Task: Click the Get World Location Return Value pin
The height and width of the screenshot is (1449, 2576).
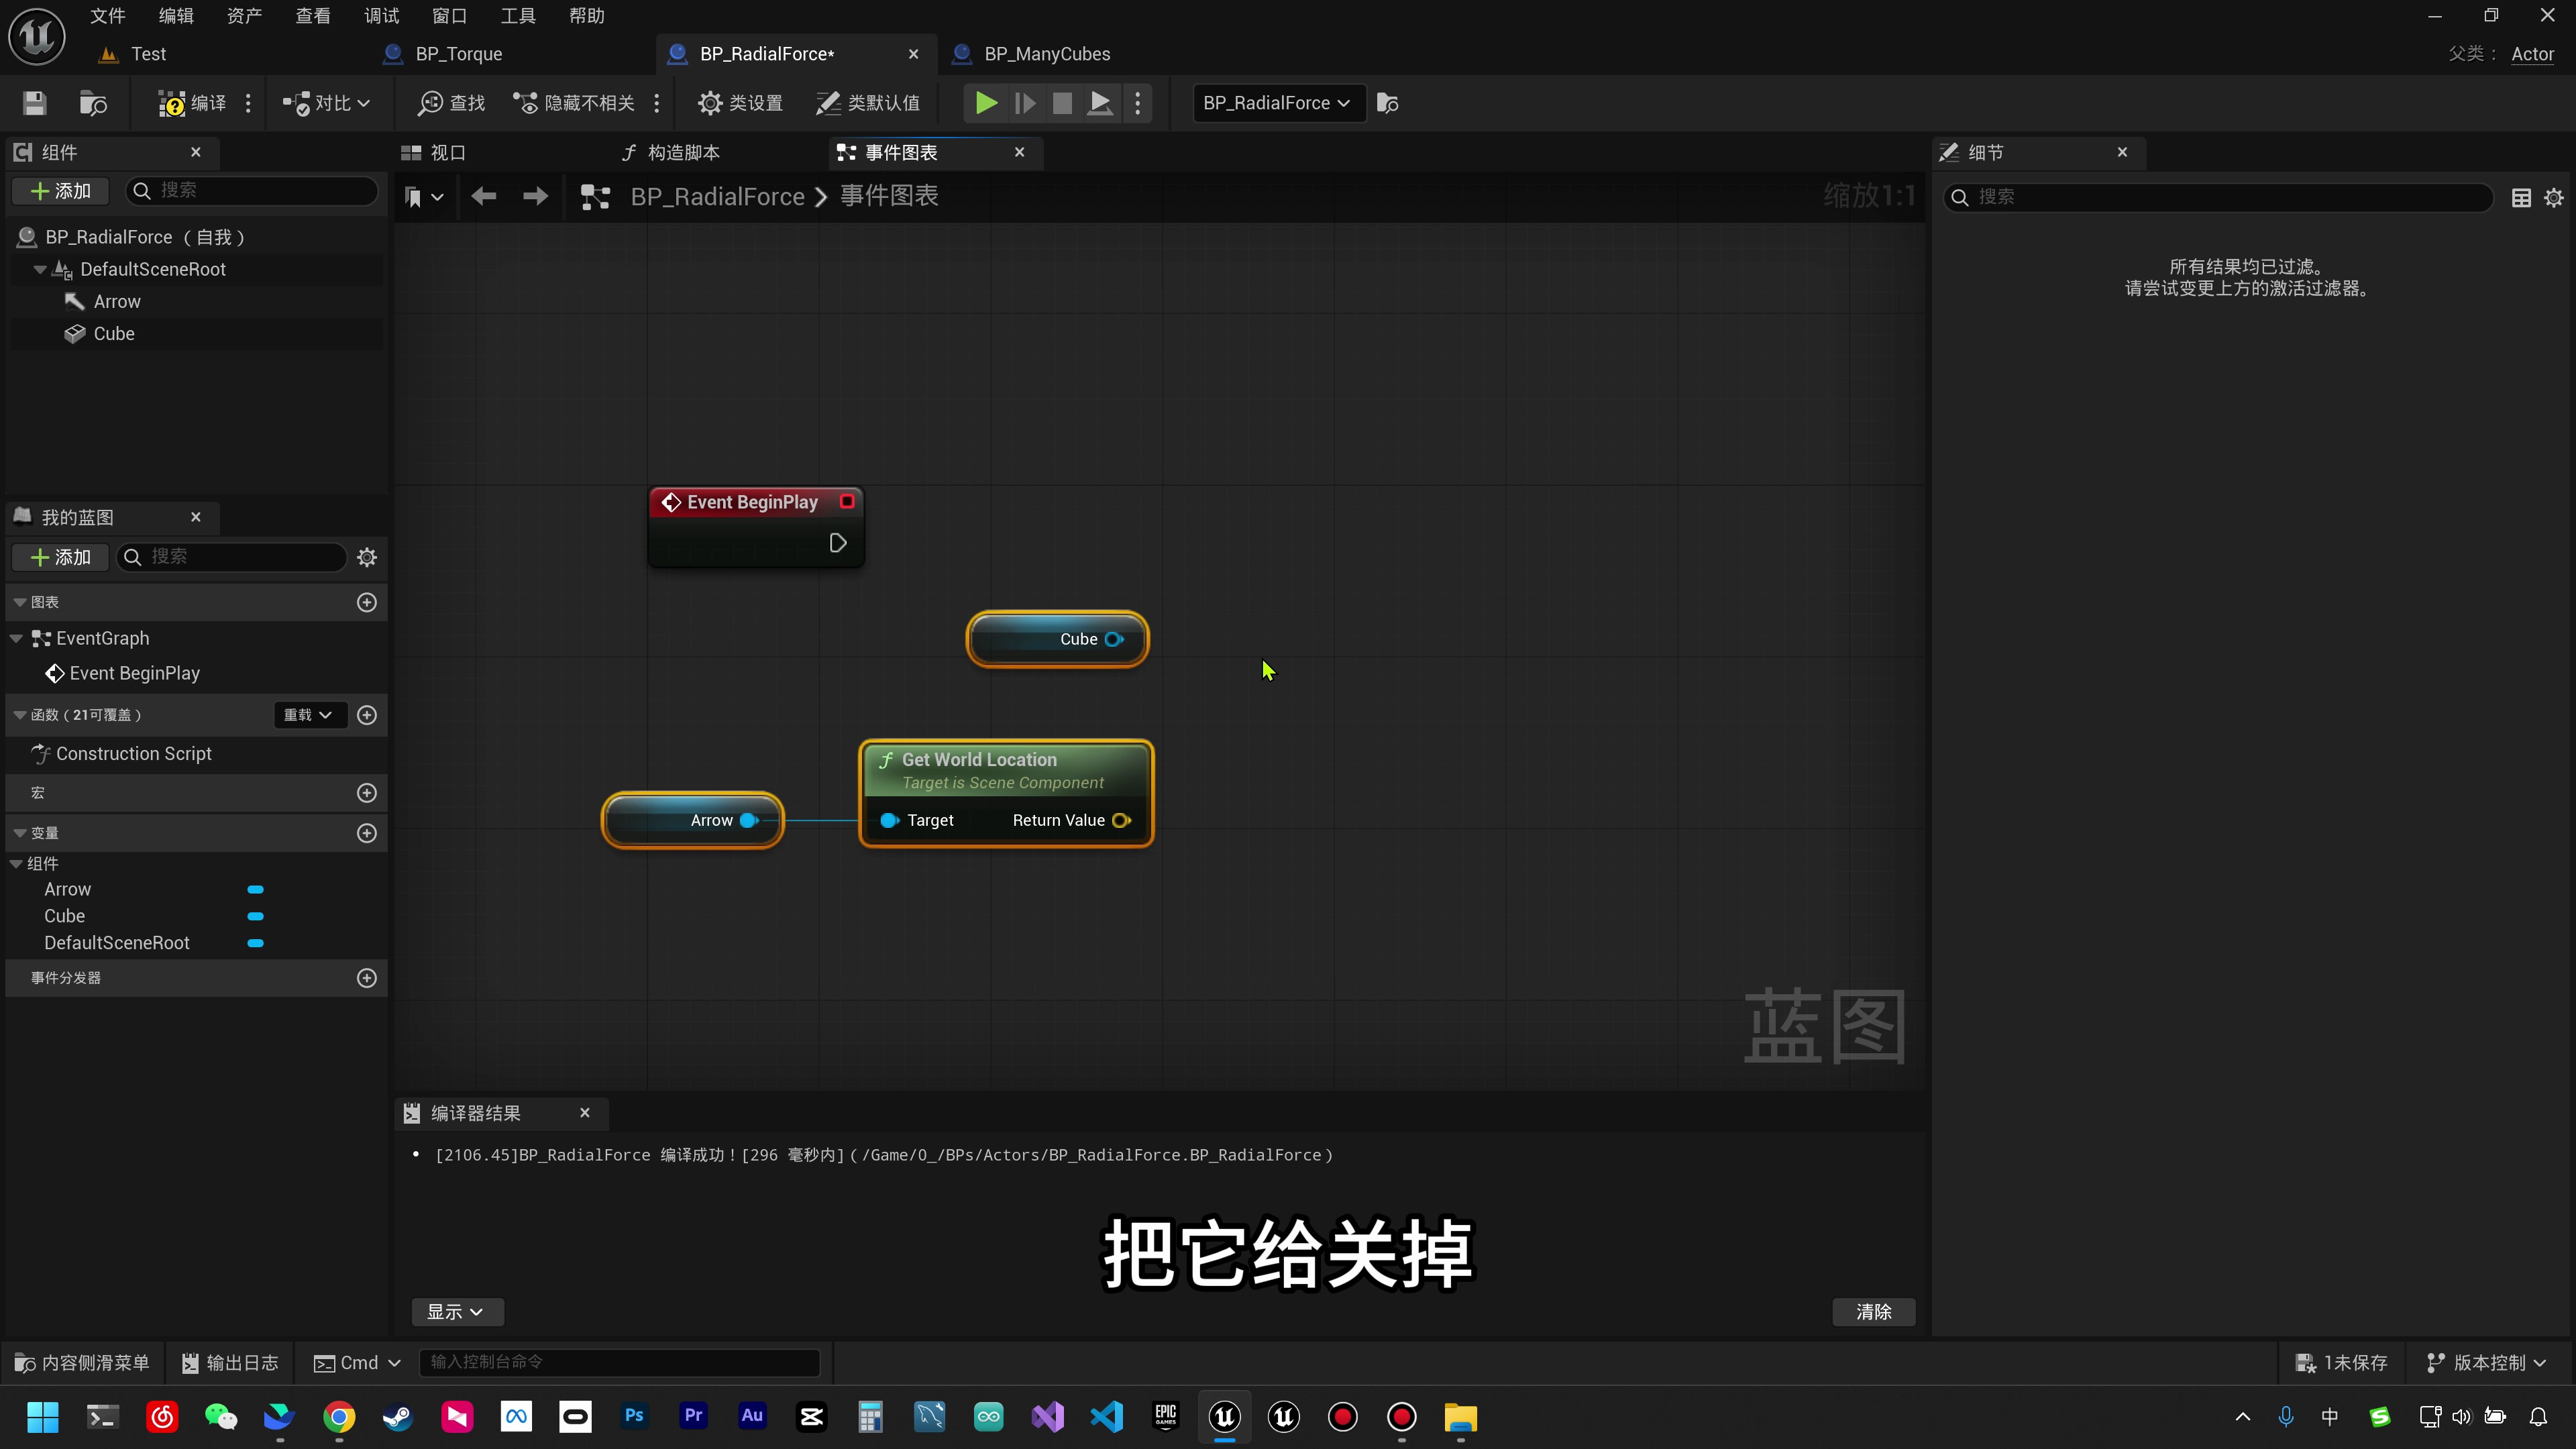Action: click(x=1122, y=820)
